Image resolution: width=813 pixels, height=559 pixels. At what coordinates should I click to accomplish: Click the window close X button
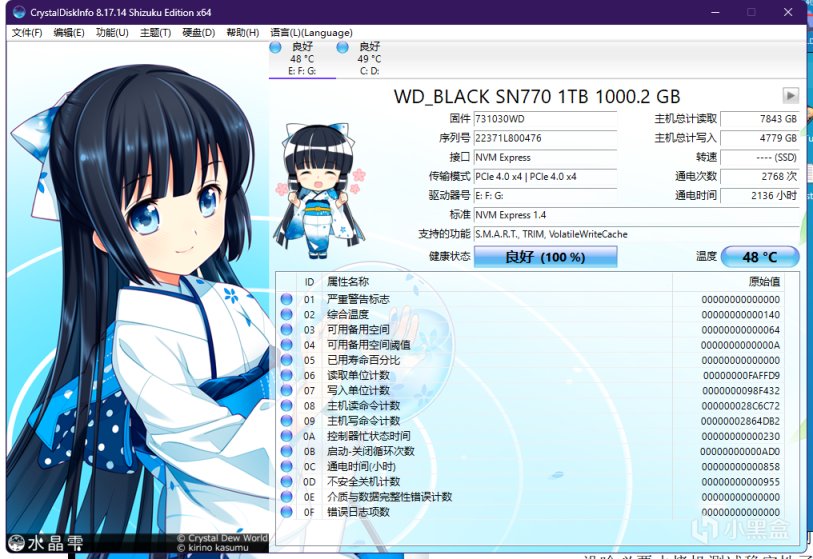788,12
